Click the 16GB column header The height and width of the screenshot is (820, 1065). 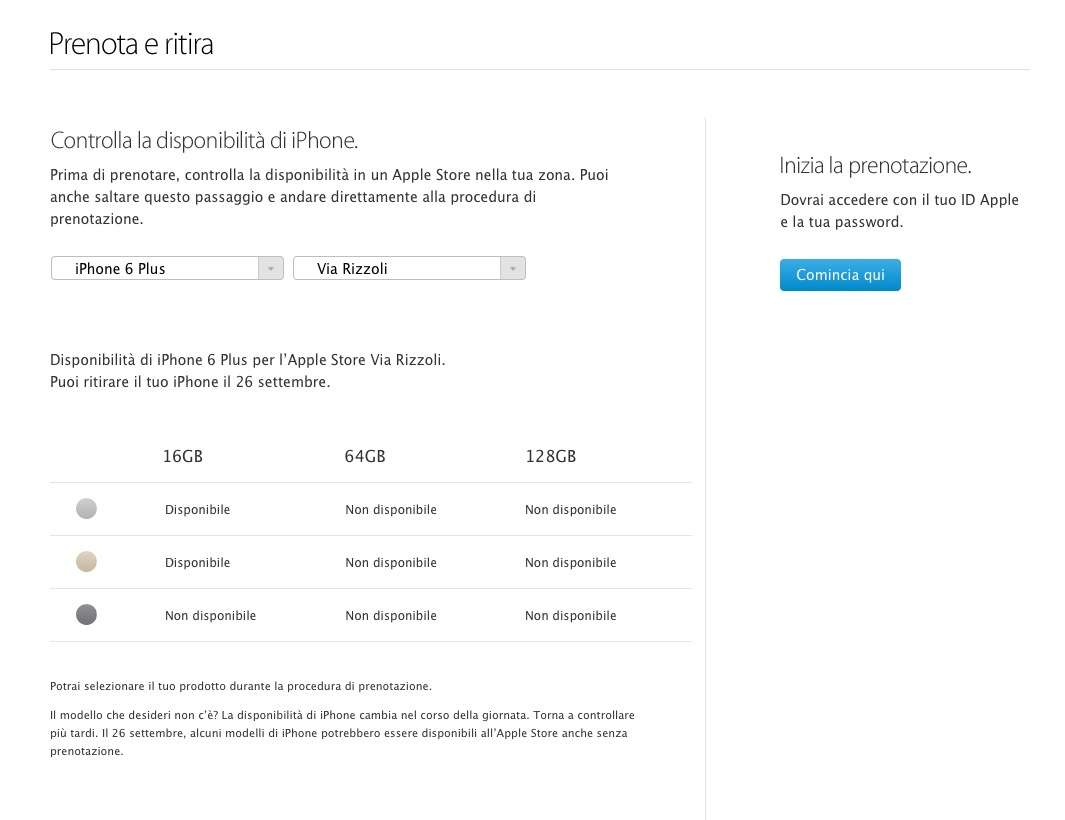pos(183,456)
